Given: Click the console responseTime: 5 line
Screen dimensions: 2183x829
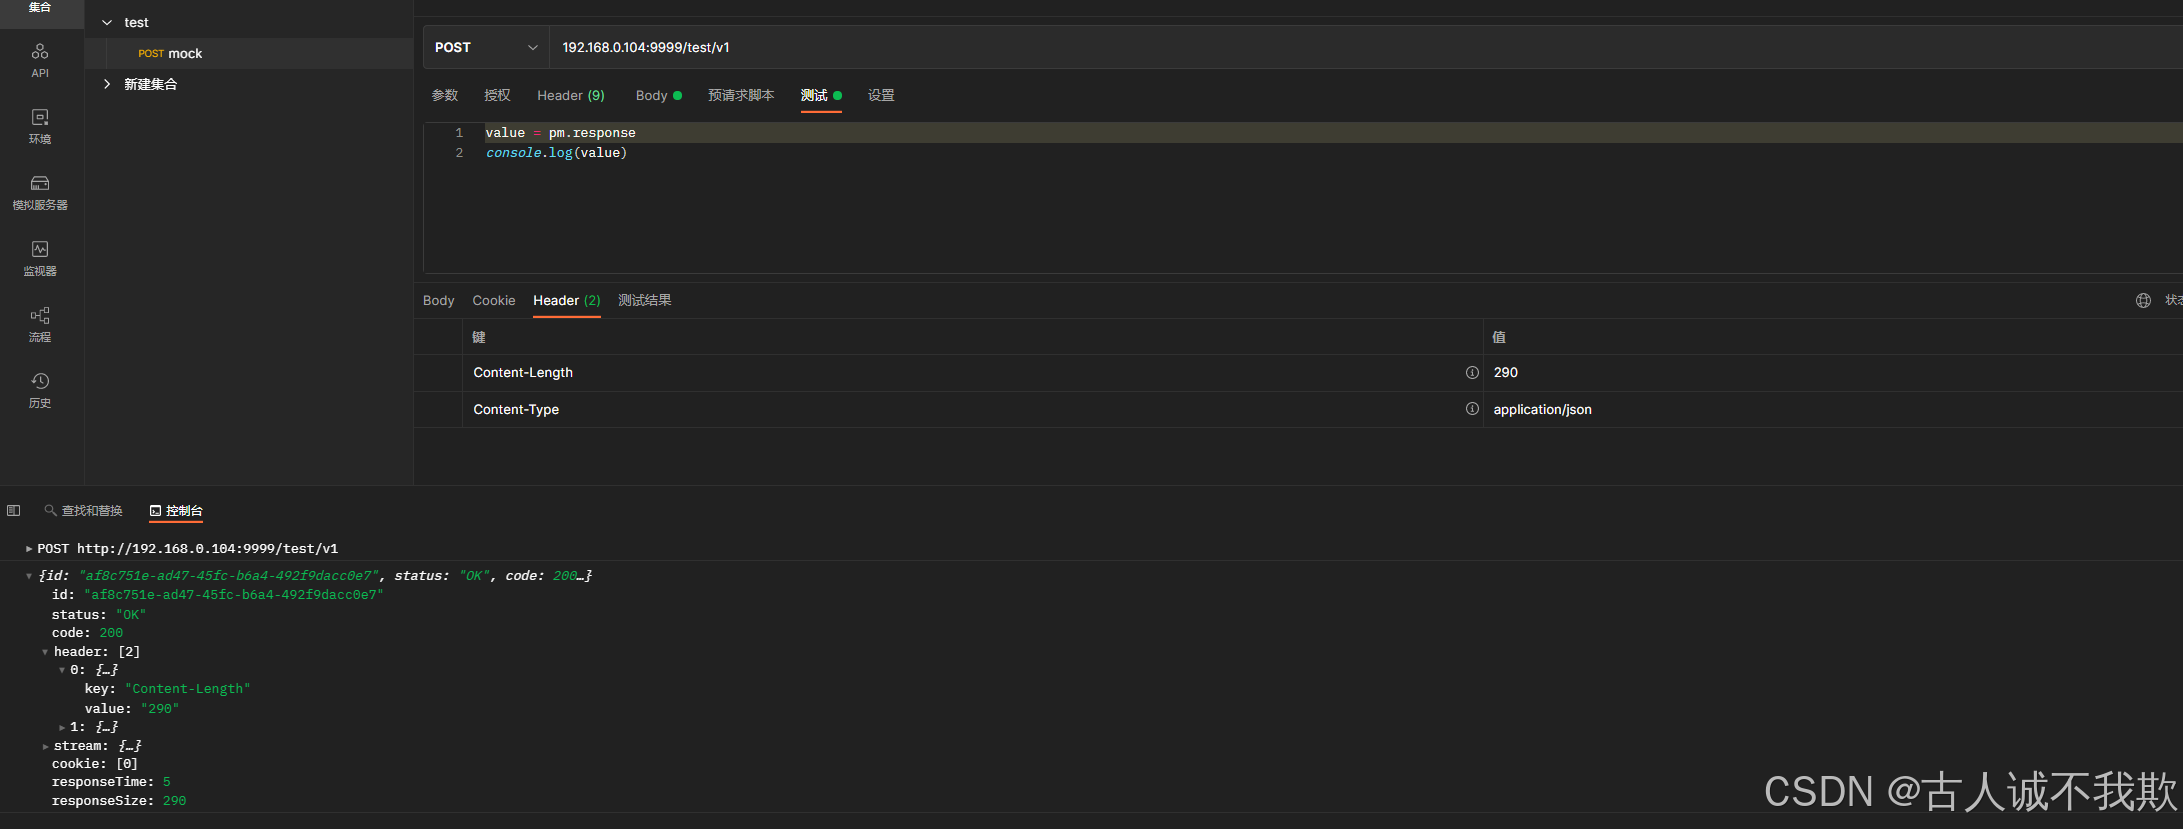Looking at the screenshot, I should [111, 781].
